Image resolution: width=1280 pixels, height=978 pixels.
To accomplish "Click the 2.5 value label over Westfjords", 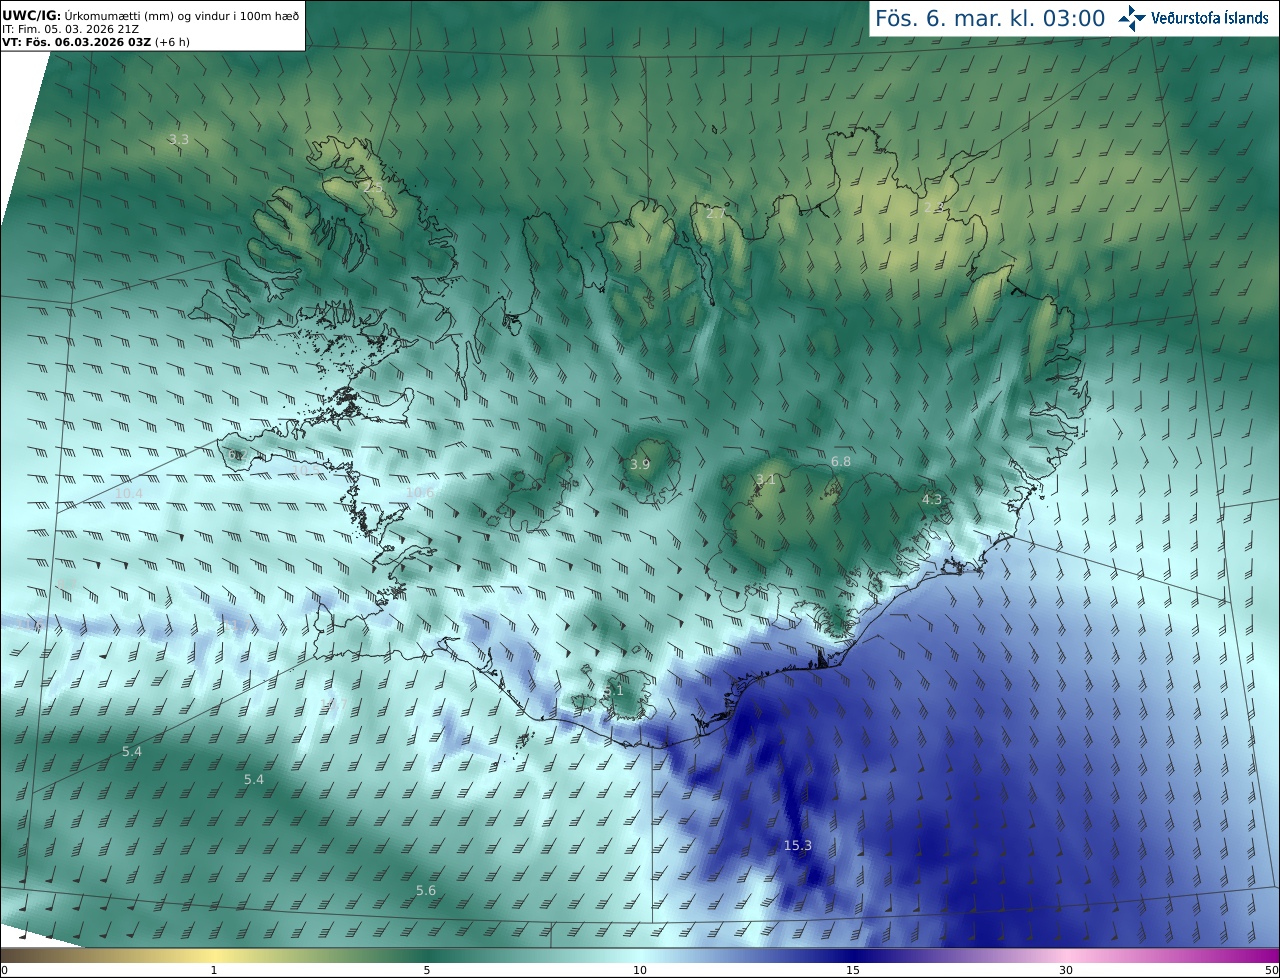I will tap(373, 187).
